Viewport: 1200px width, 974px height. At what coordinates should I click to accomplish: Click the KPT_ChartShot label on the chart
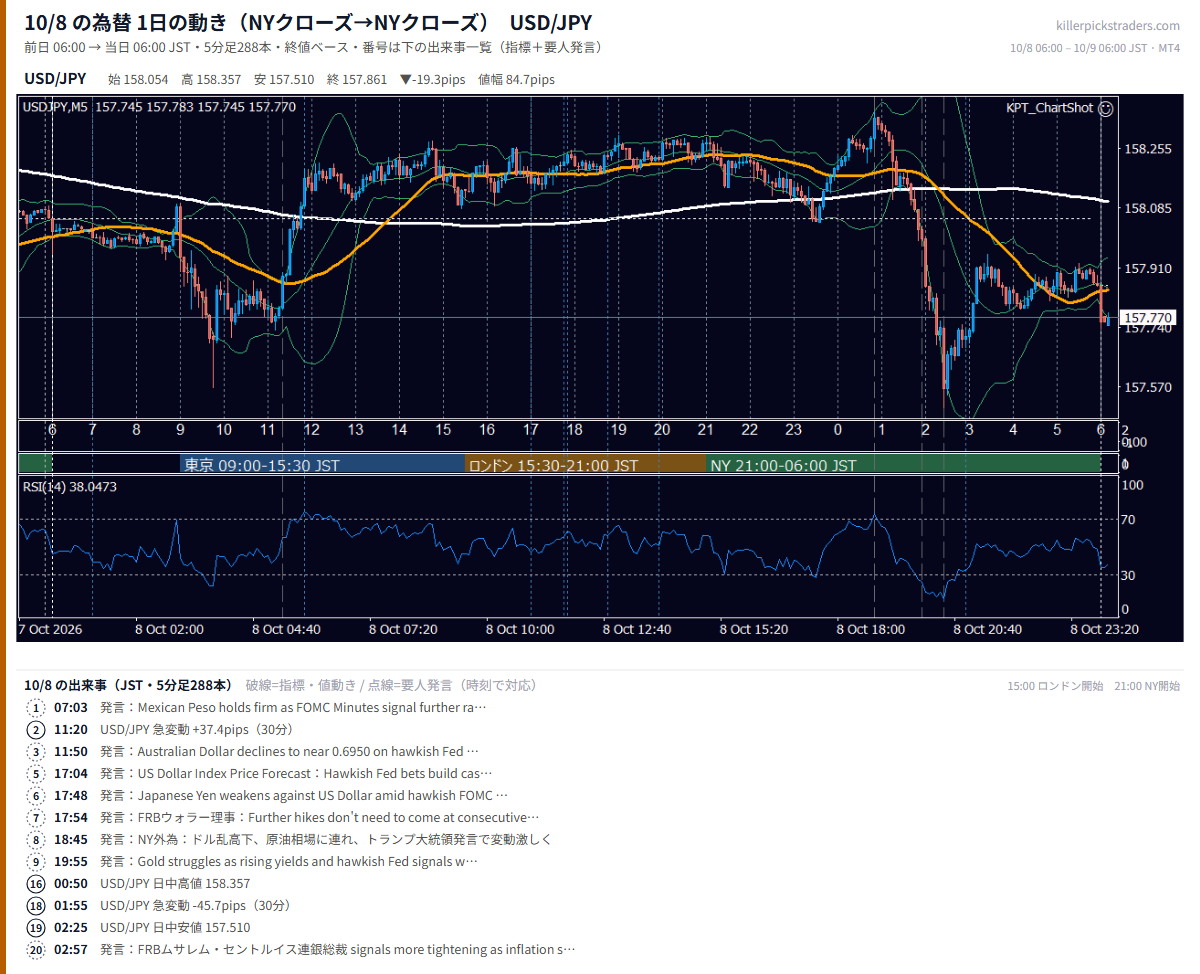(1049, 108)
